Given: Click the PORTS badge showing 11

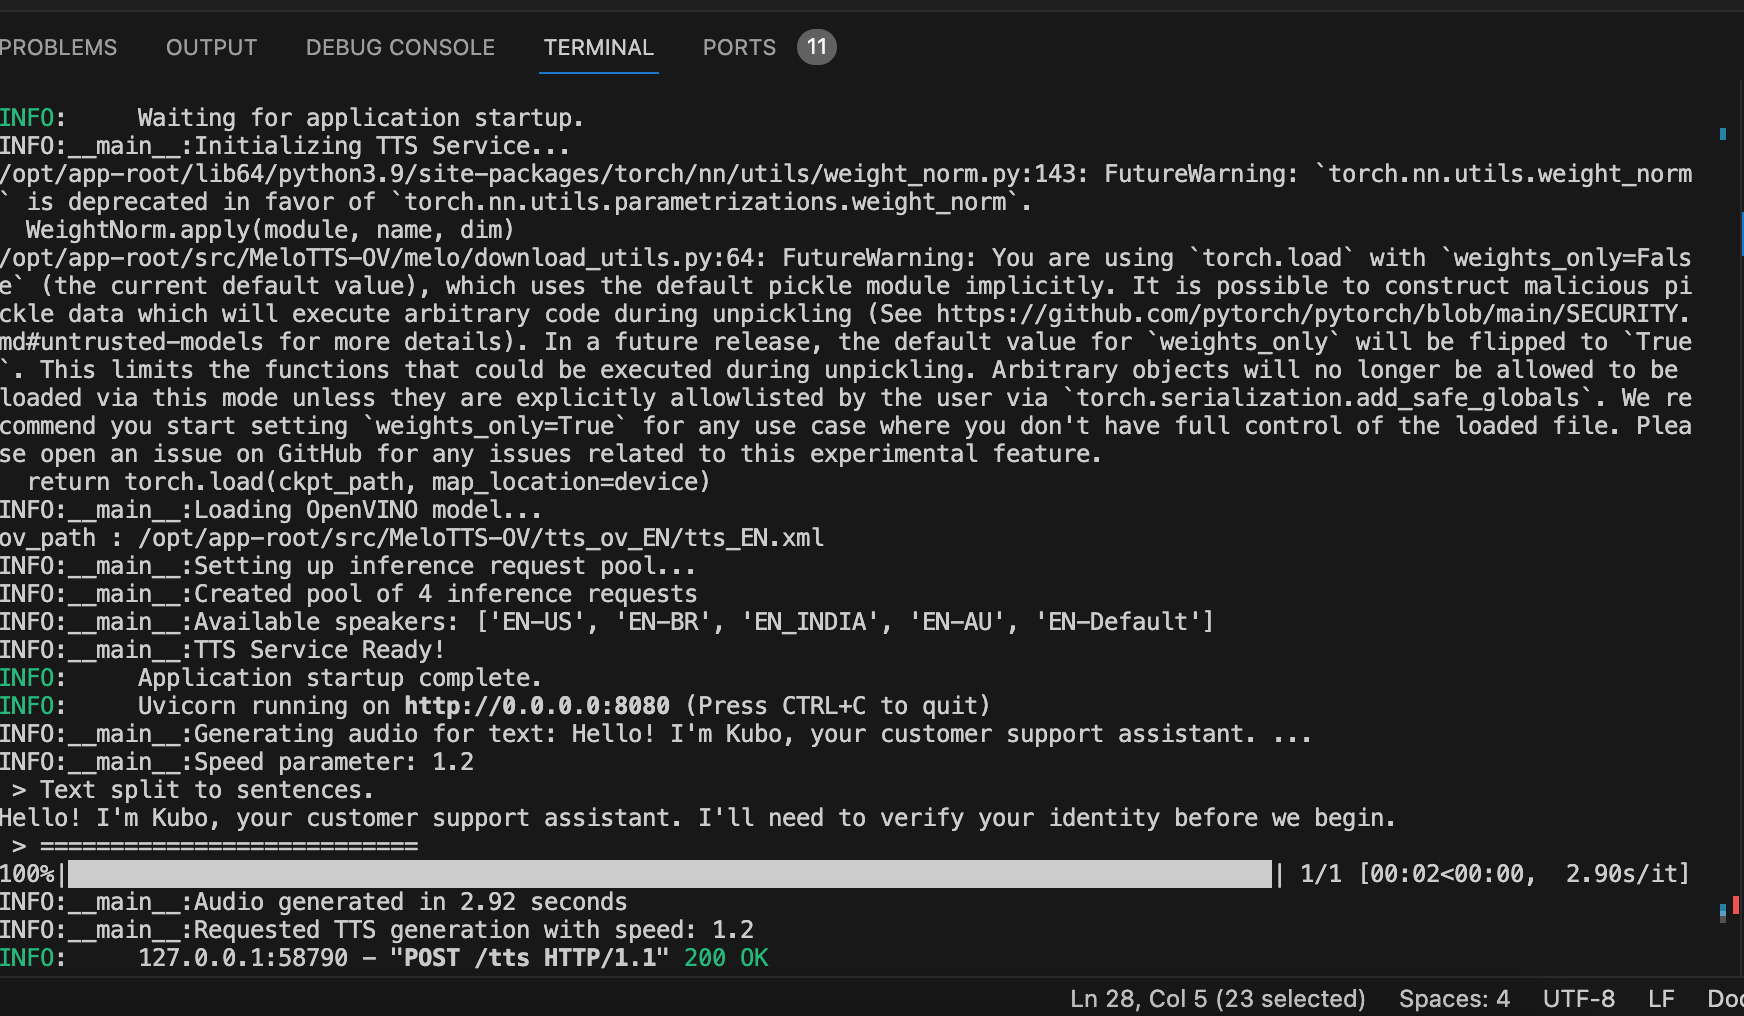Looking at the screenshot, I should point(816,47).
